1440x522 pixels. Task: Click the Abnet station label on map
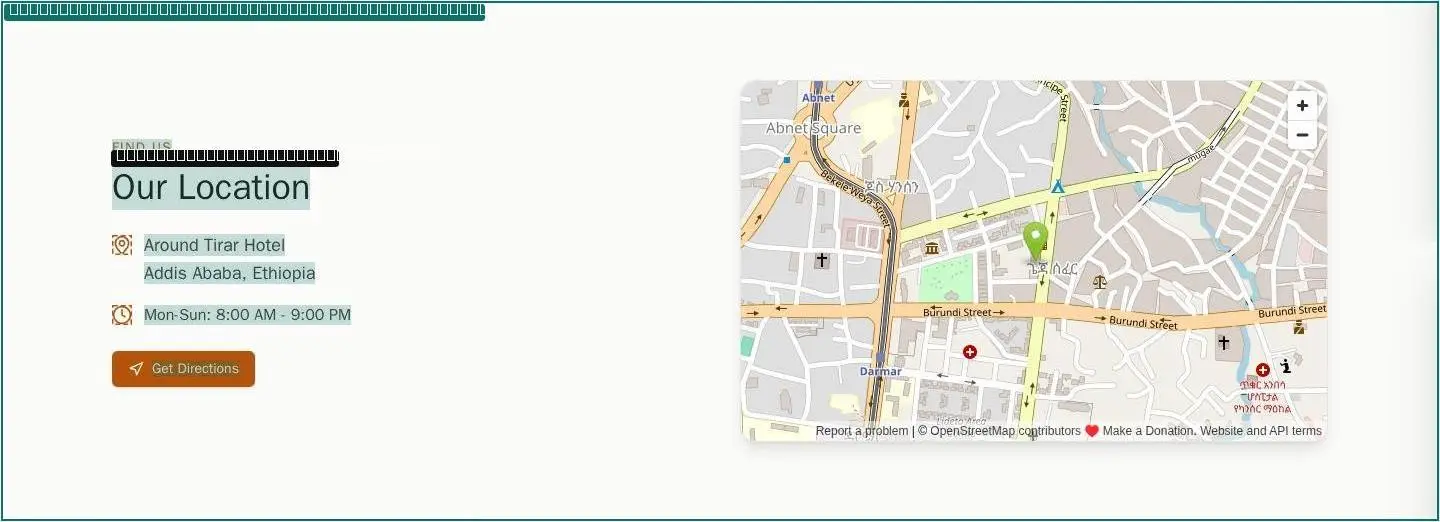click(818, 98)
